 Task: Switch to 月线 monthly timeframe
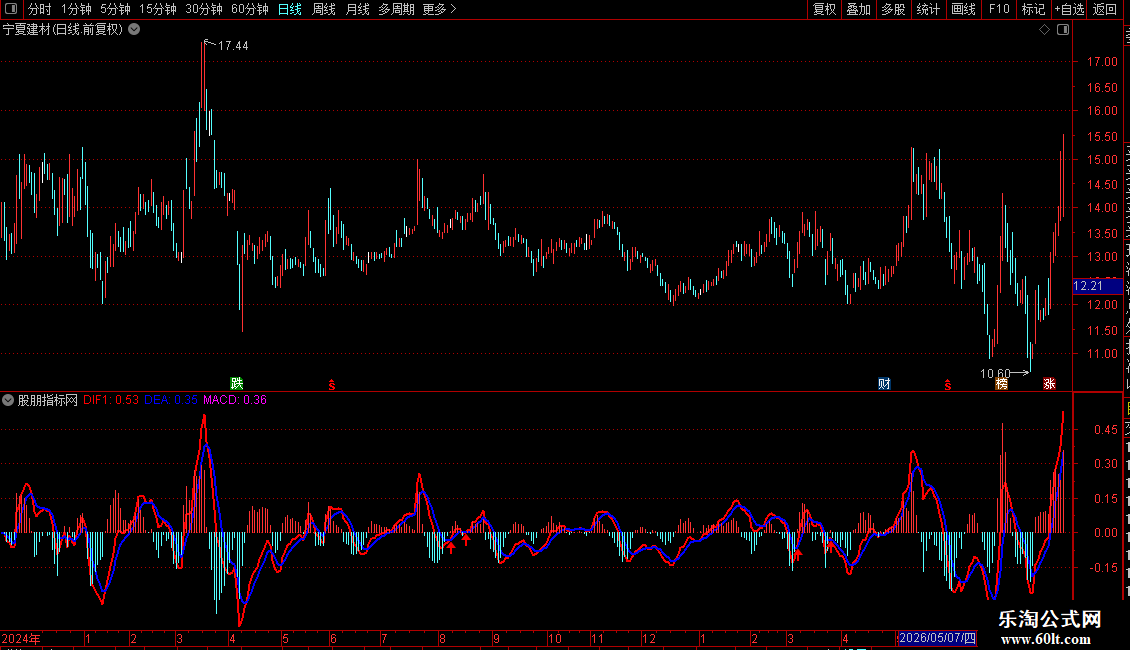click(x=357, y=9)
